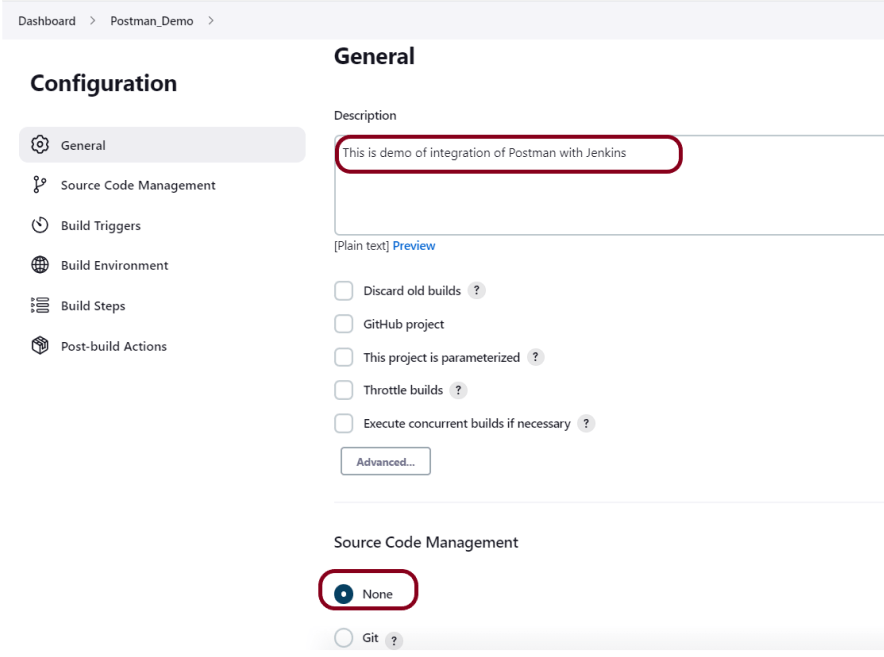Click the Build Environment globe icon

(40, 265)
